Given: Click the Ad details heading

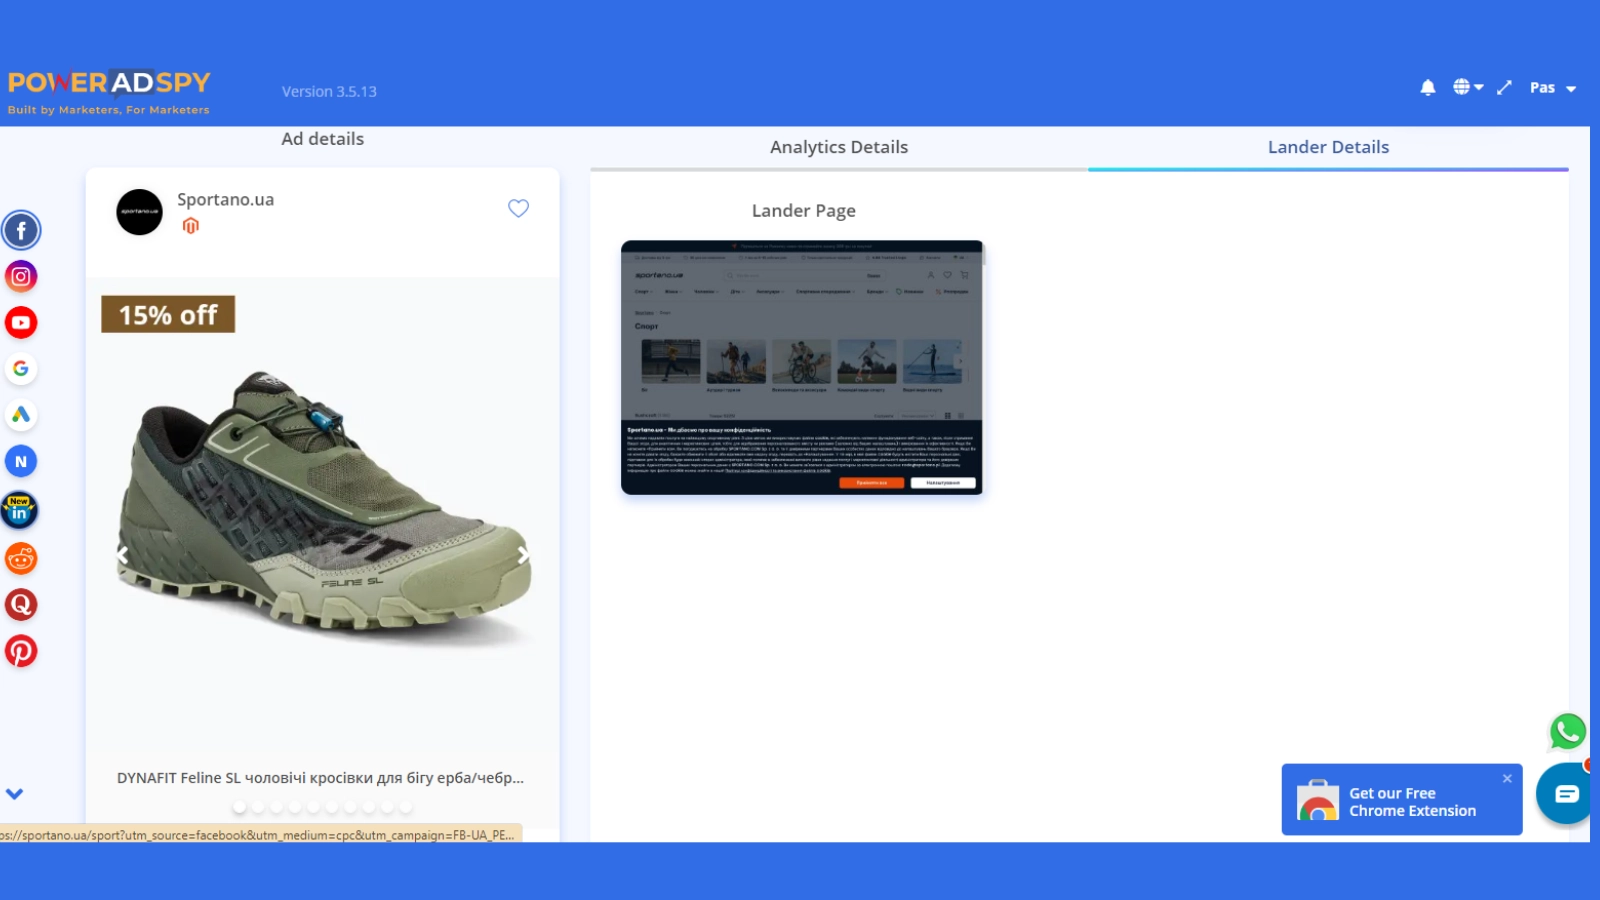Looking at the screenshot, I should [x=322, y=139].
